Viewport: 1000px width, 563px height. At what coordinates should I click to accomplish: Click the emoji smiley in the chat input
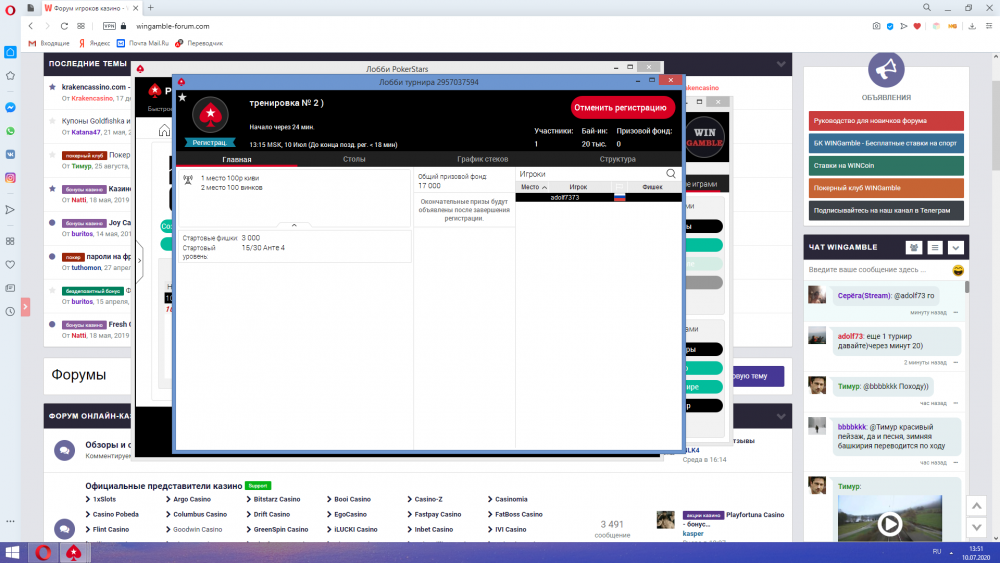tap(958, 270)
